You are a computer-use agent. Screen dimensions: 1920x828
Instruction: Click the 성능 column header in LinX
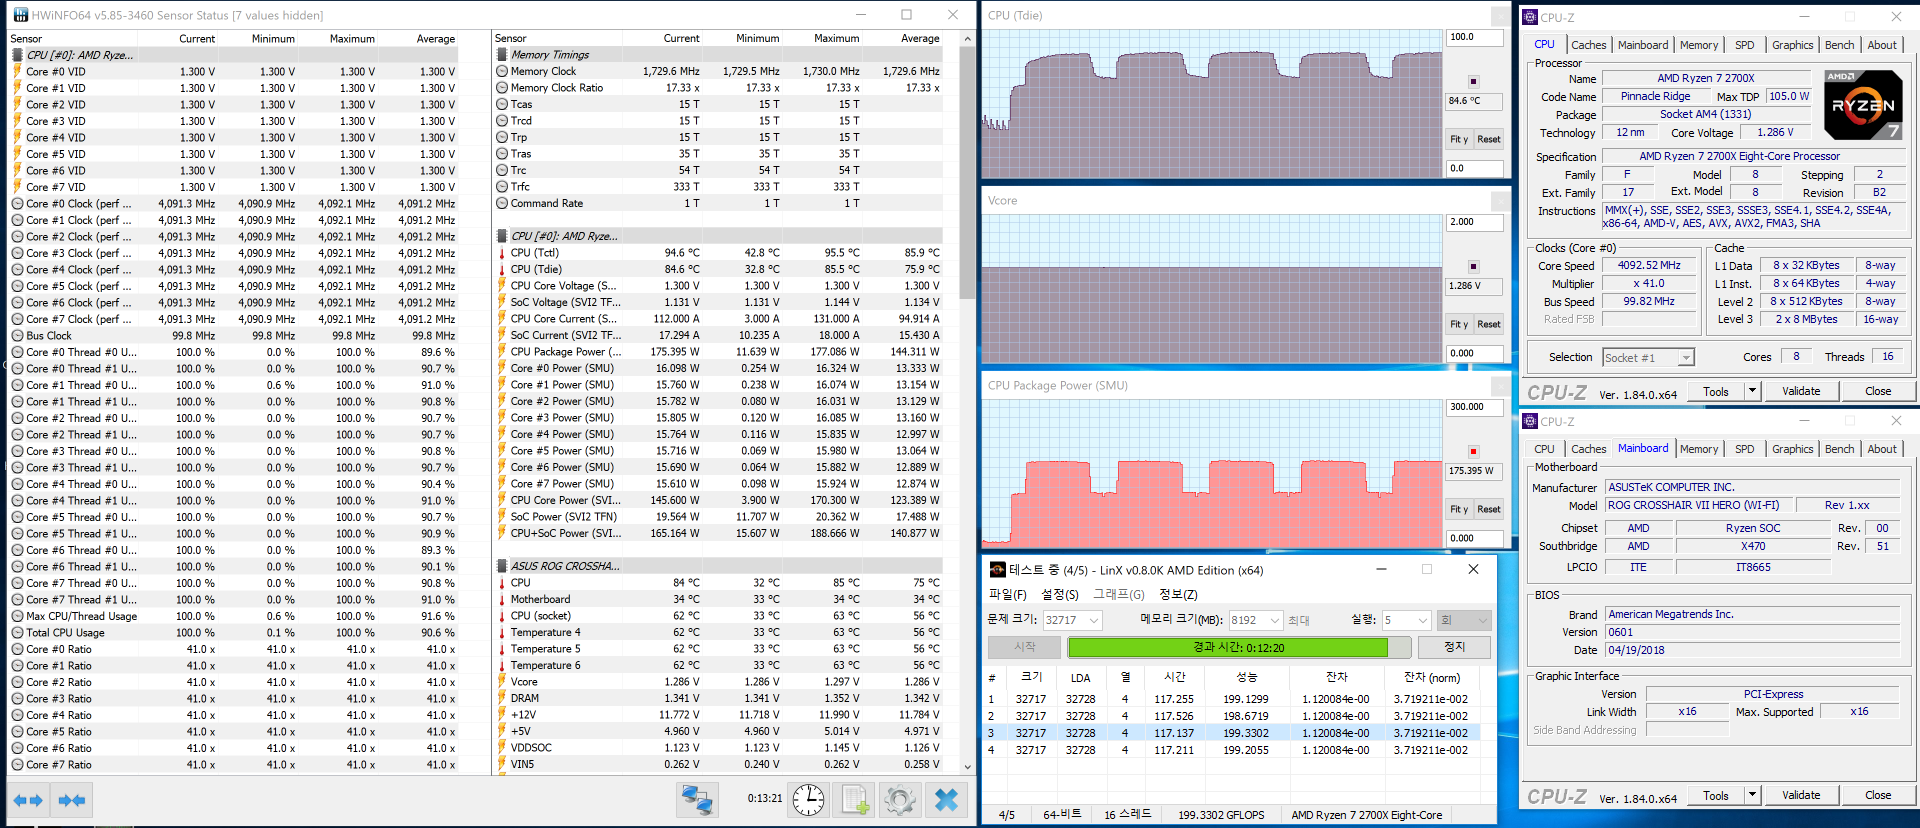tap(1246, 677)
